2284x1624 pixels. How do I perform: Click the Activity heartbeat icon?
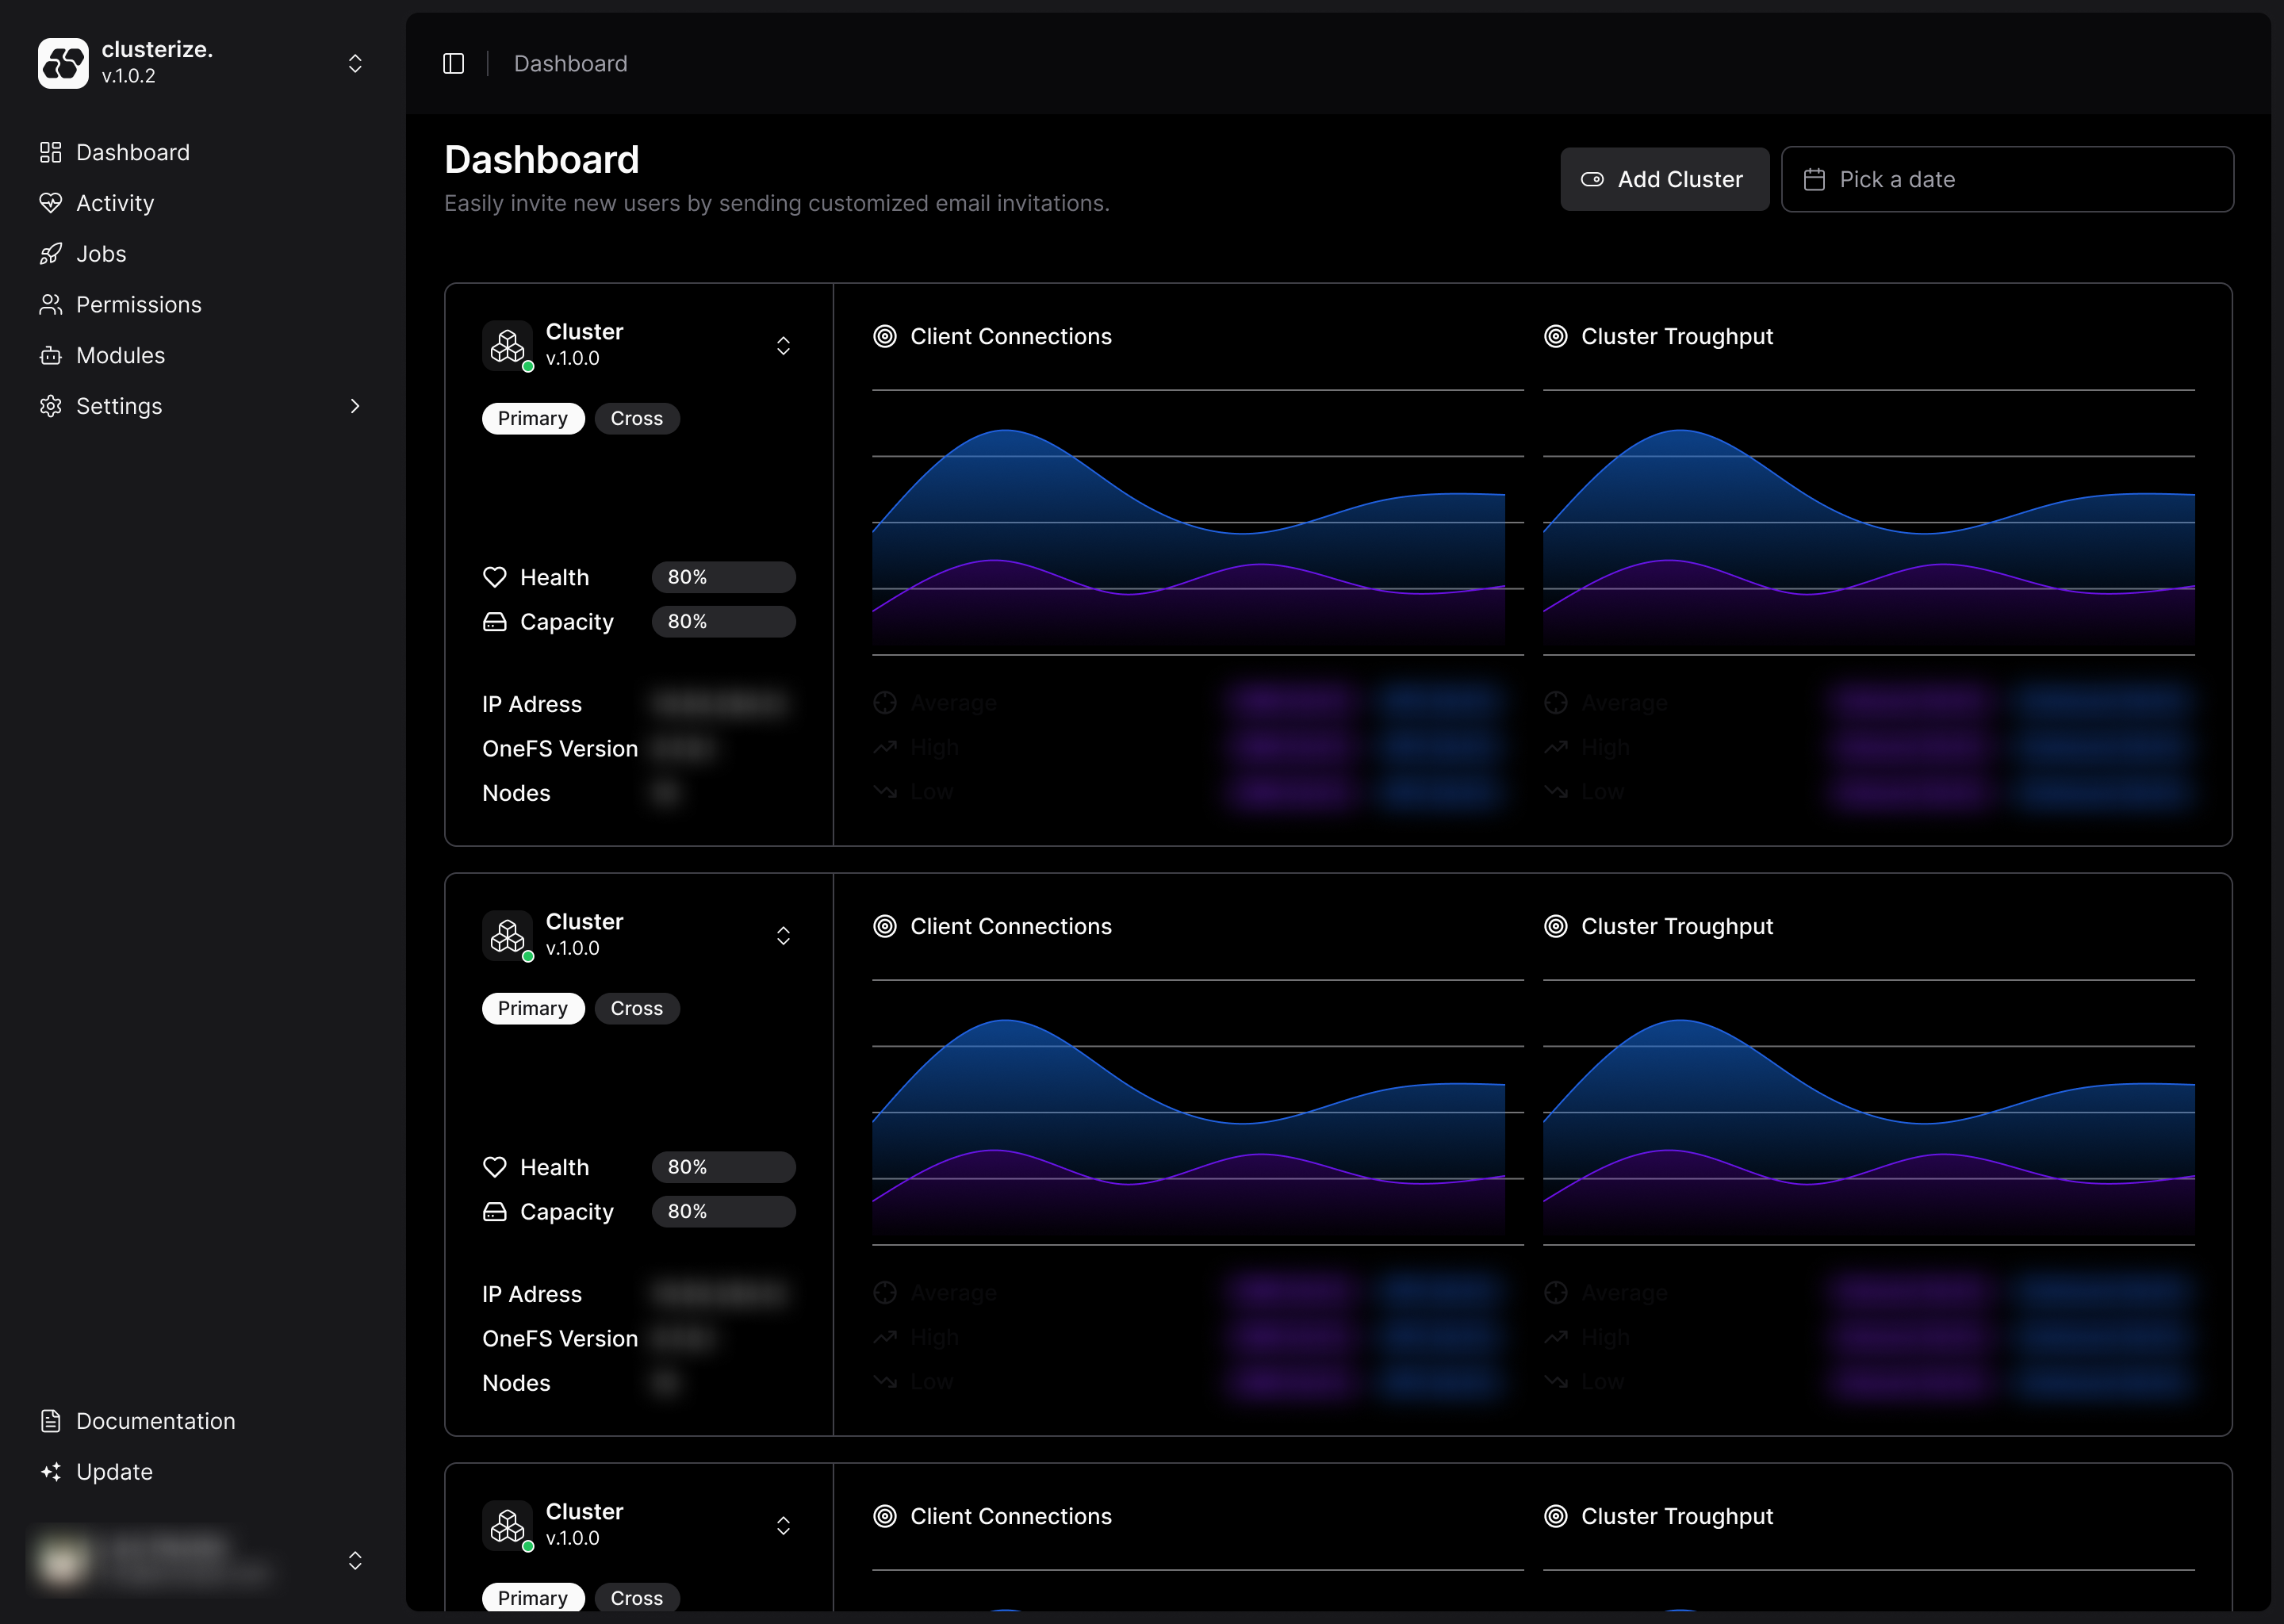coord(51,203)
